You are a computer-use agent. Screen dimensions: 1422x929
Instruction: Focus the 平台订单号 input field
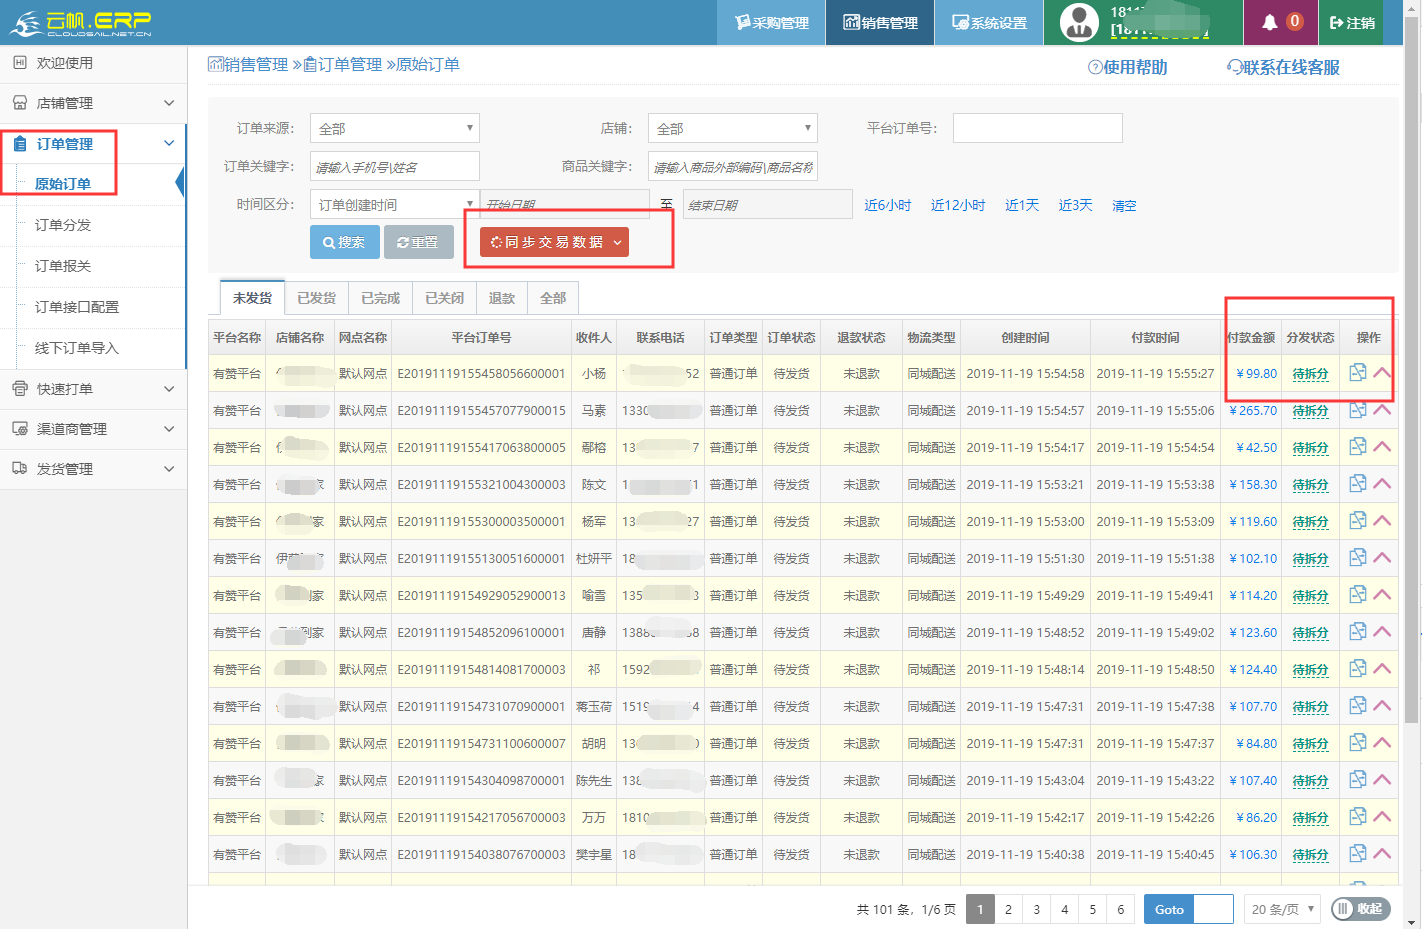click(1038, 128)
